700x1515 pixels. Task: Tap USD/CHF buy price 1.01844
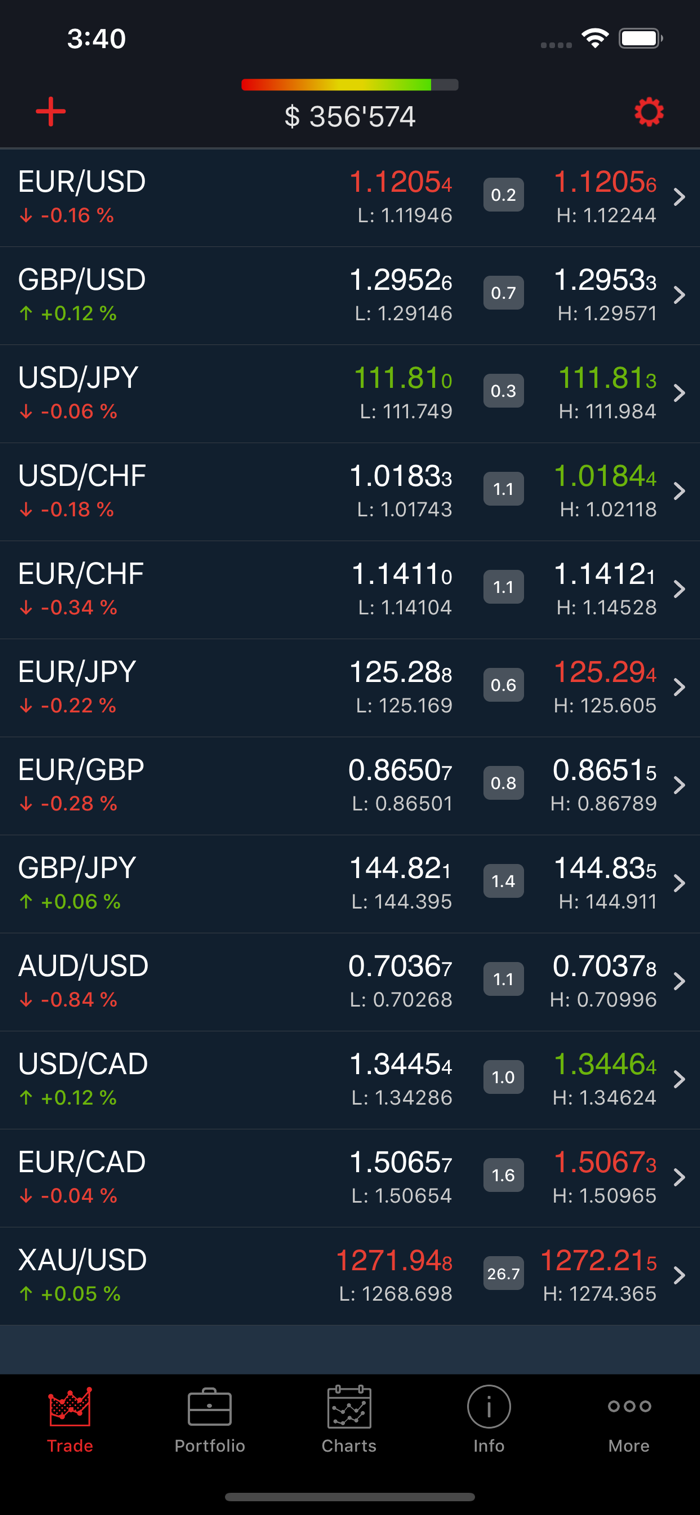605,476
